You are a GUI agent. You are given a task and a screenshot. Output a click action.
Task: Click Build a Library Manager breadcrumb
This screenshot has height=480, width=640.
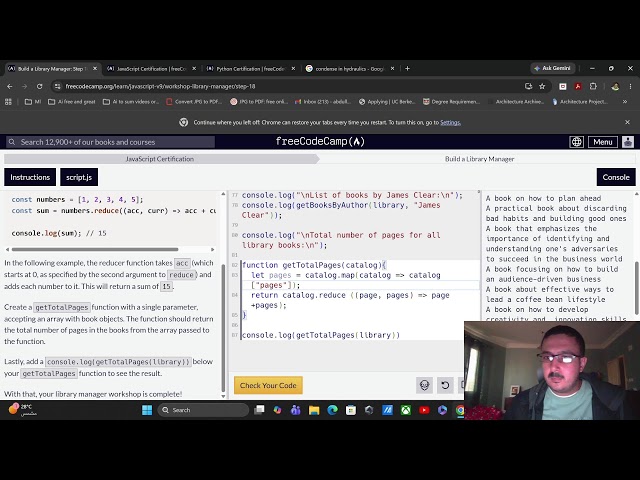click(479, 159)
